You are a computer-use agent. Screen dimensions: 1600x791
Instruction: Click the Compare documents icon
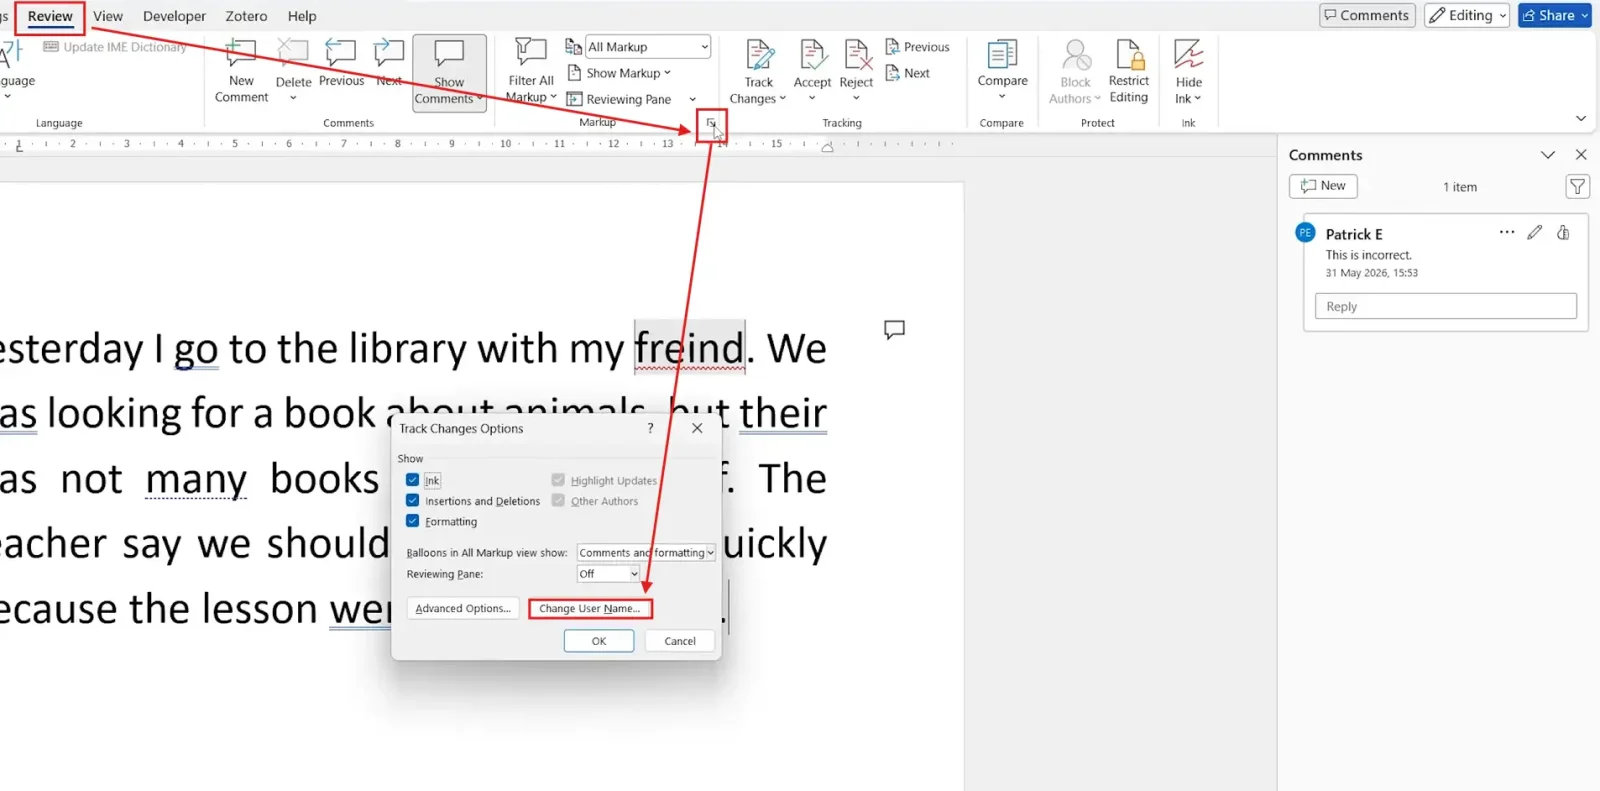1002,54
